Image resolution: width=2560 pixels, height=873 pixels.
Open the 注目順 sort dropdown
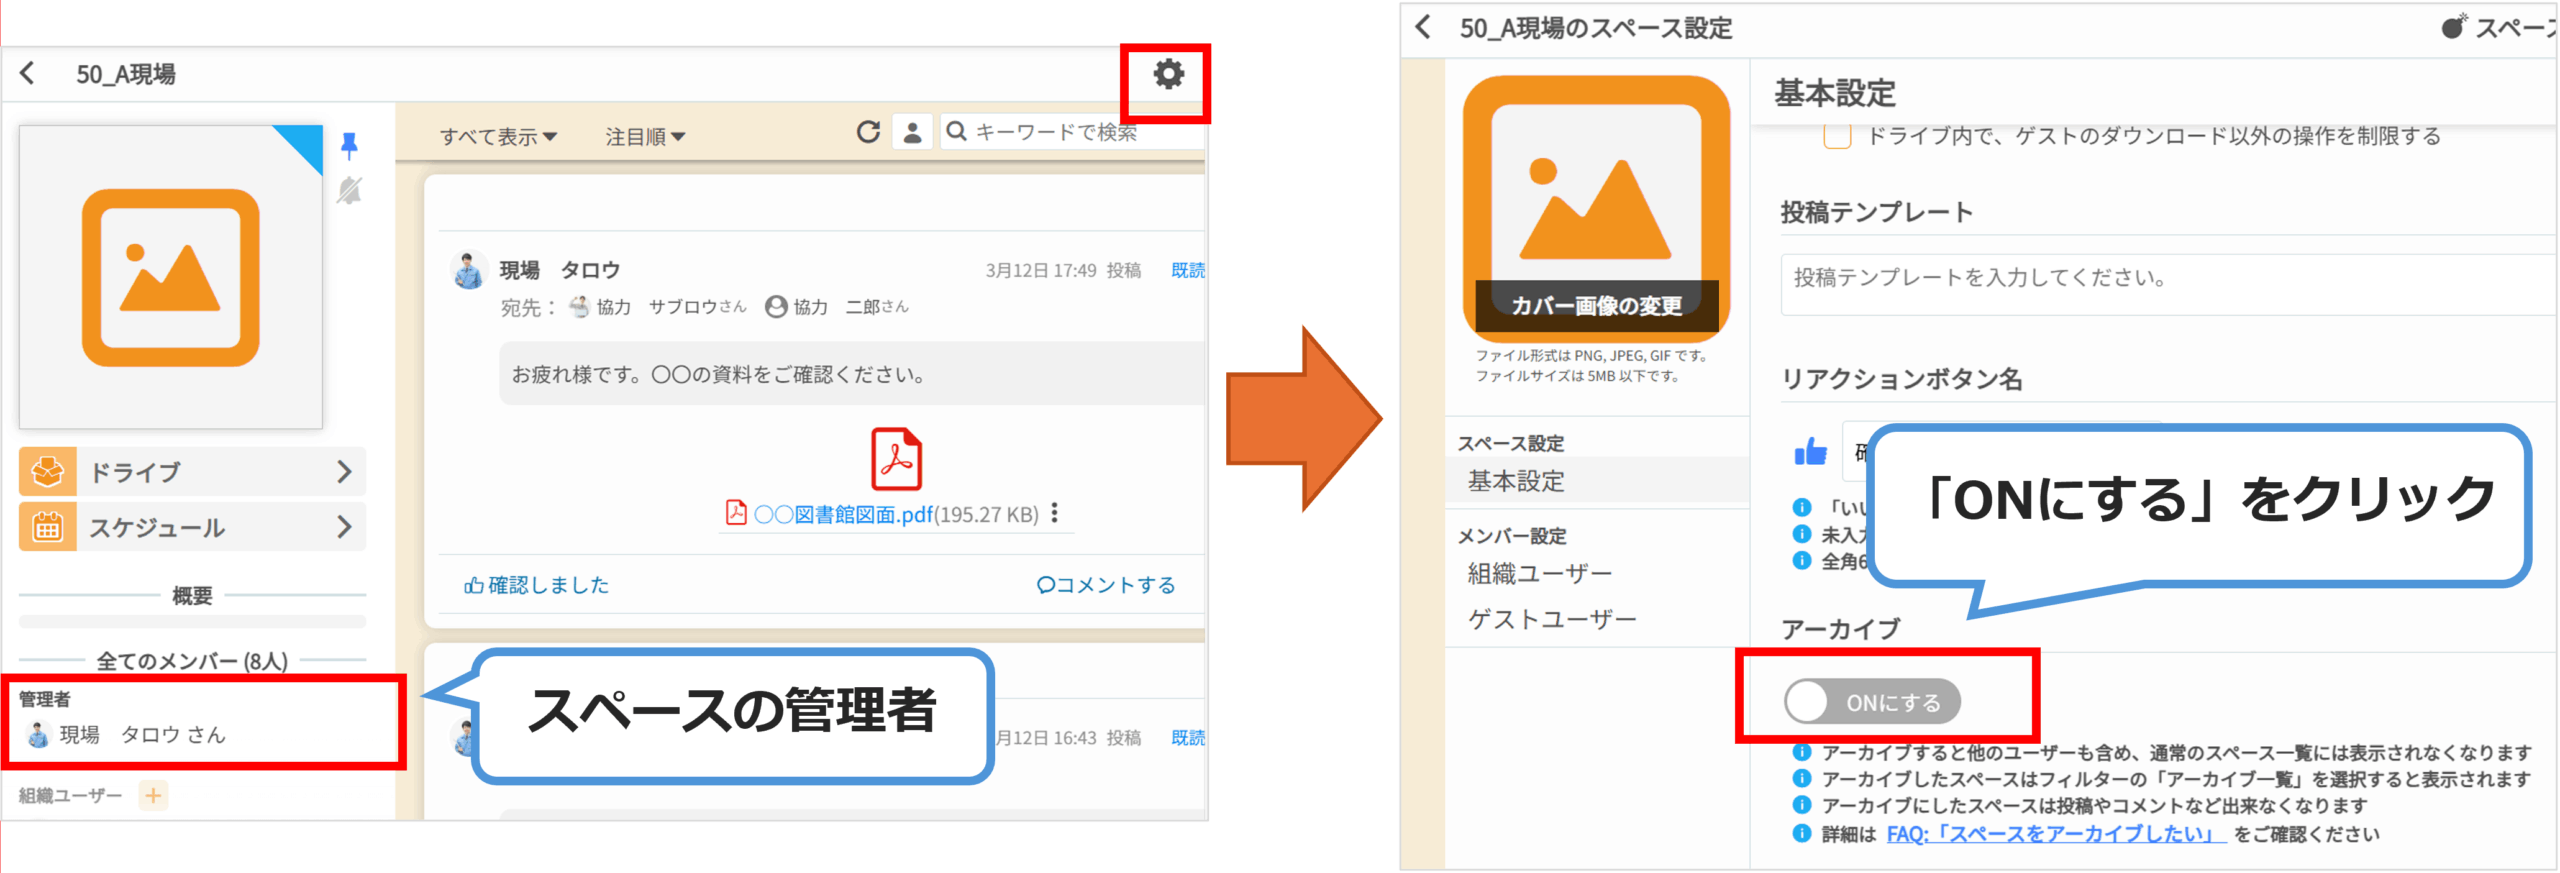click(644, 136)
